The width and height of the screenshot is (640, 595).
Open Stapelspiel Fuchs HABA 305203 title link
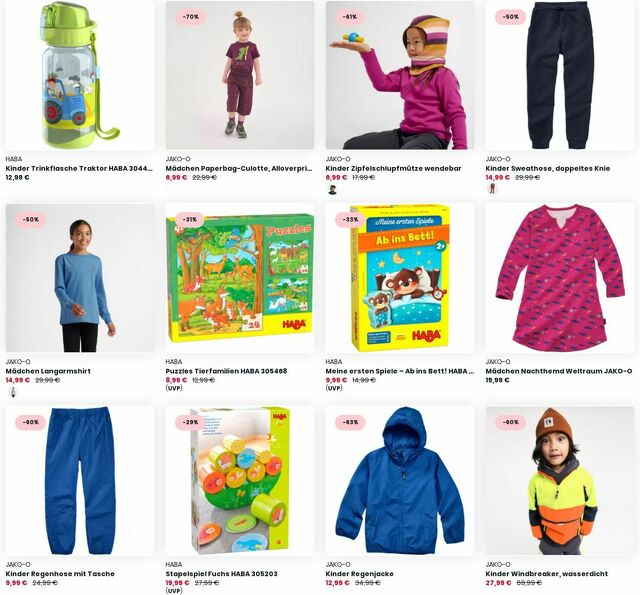(x=222, y=574)
